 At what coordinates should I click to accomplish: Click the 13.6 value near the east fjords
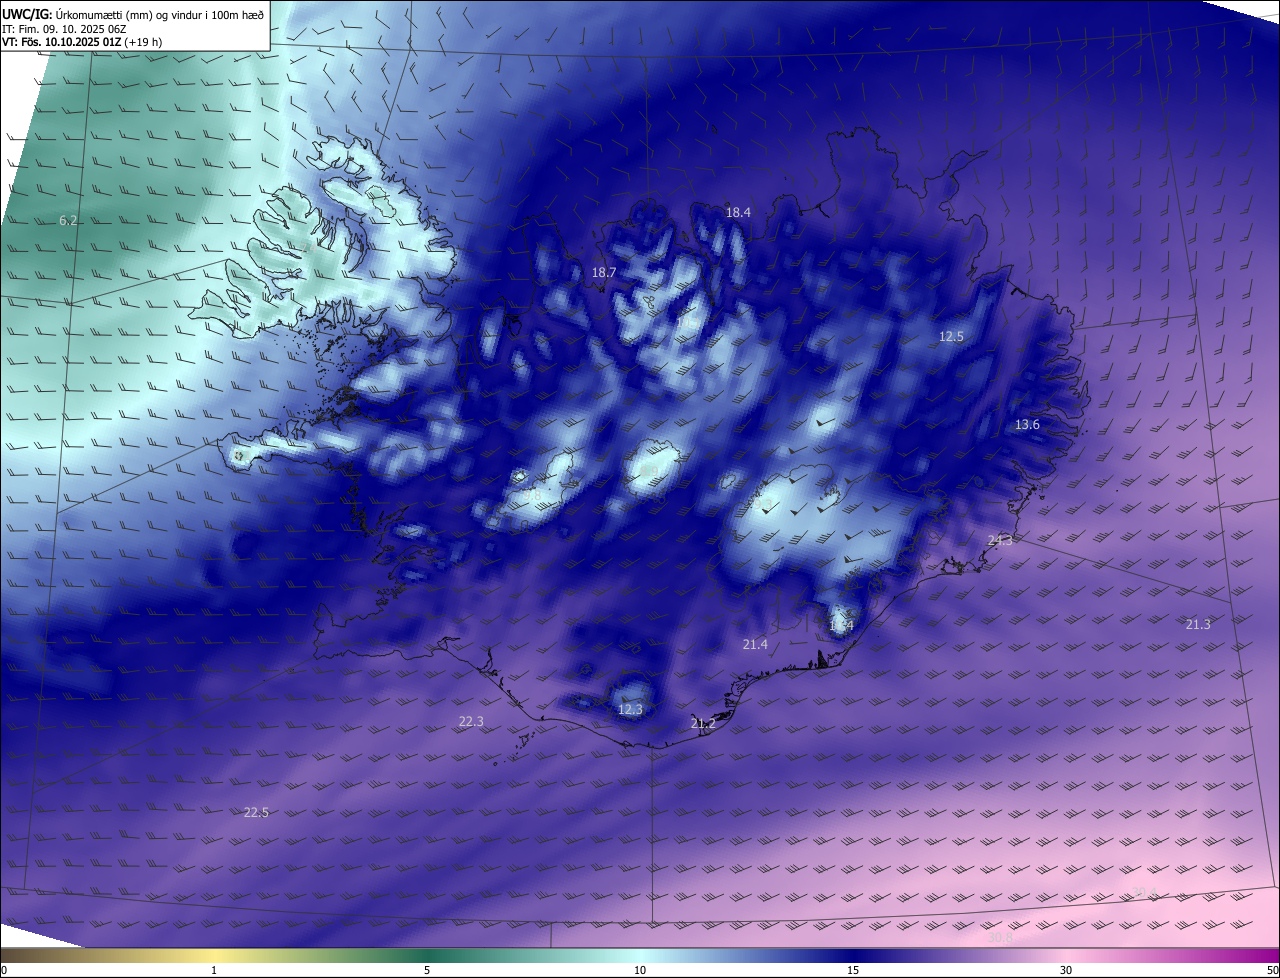click(x=1027, y=424)
